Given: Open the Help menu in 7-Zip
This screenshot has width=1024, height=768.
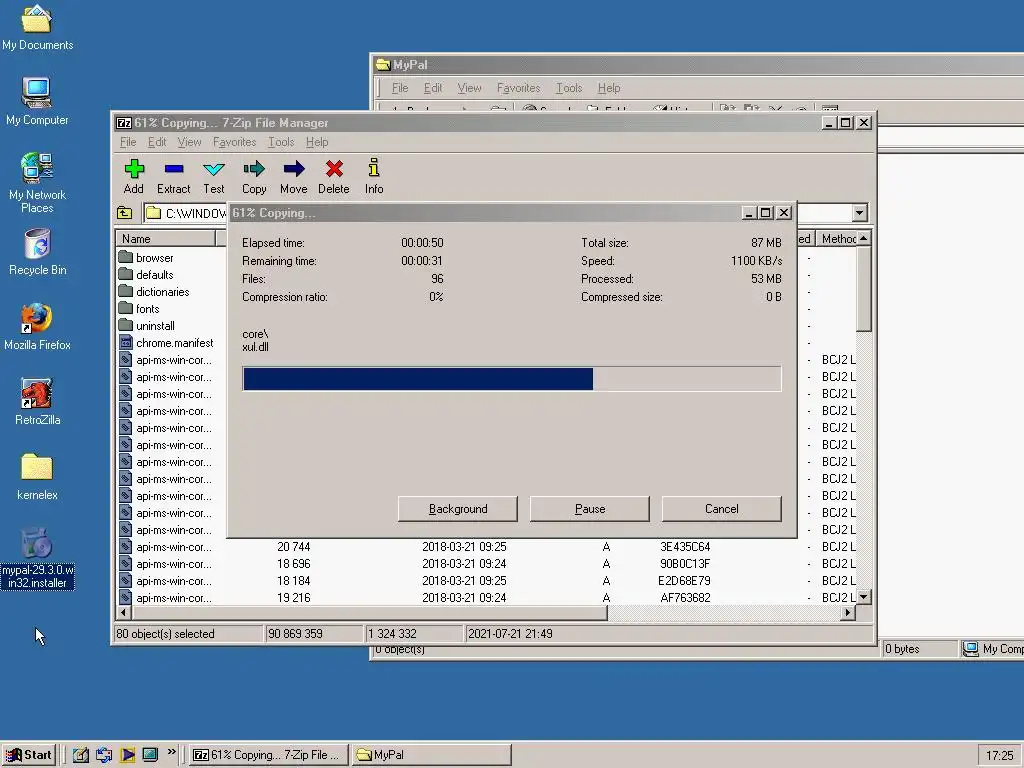Looking at the screenshot, I should pyautogui.click(x=317, y=142).
